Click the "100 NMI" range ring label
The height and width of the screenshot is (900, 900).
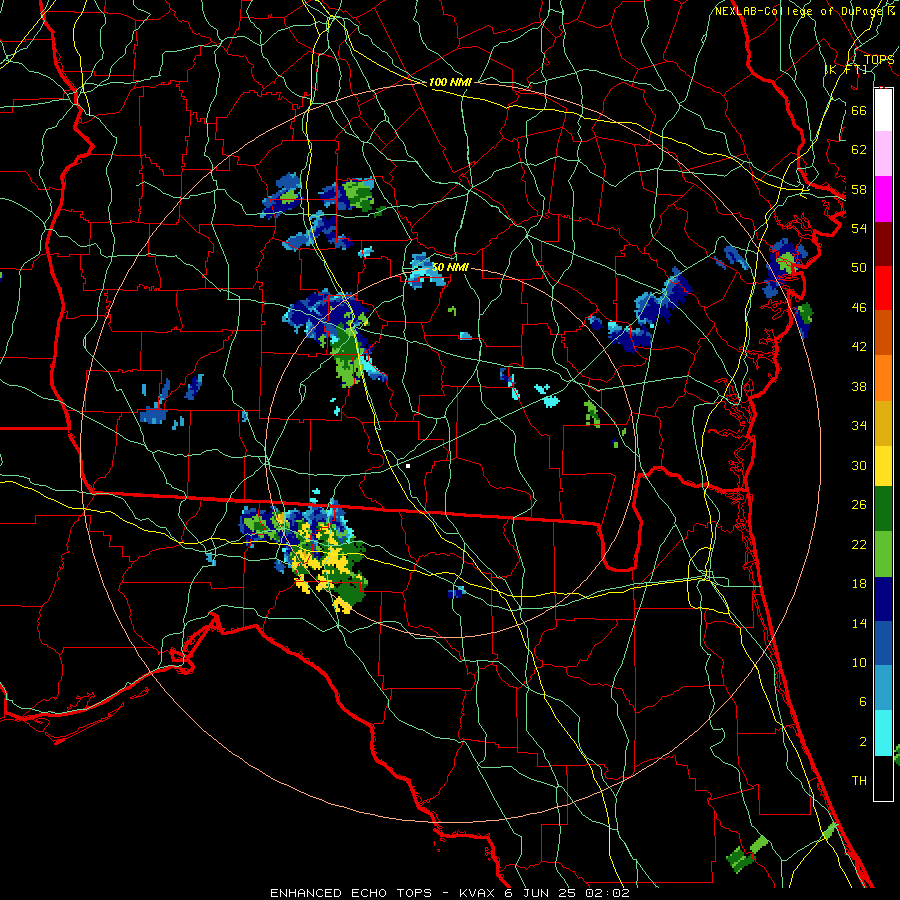[450, 82]
